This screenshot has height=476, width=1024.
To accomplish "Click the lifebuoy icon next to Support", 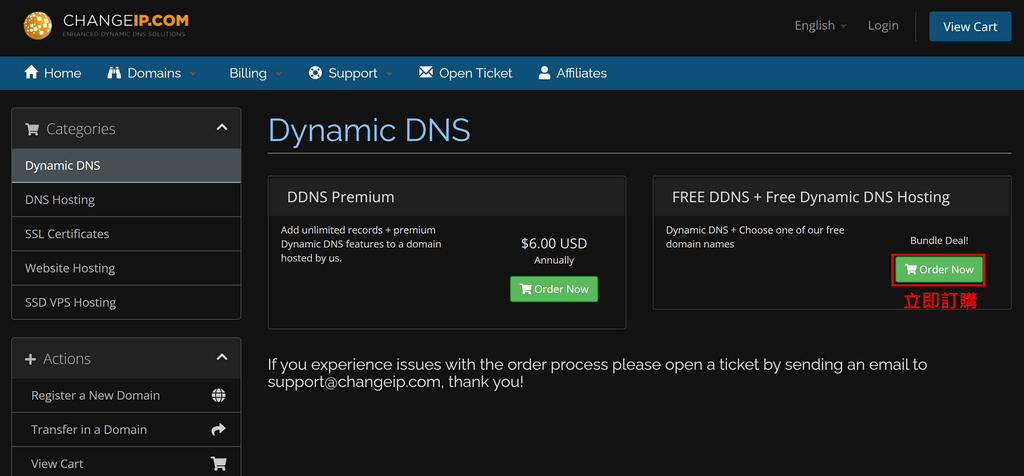I will coord(315,72).
